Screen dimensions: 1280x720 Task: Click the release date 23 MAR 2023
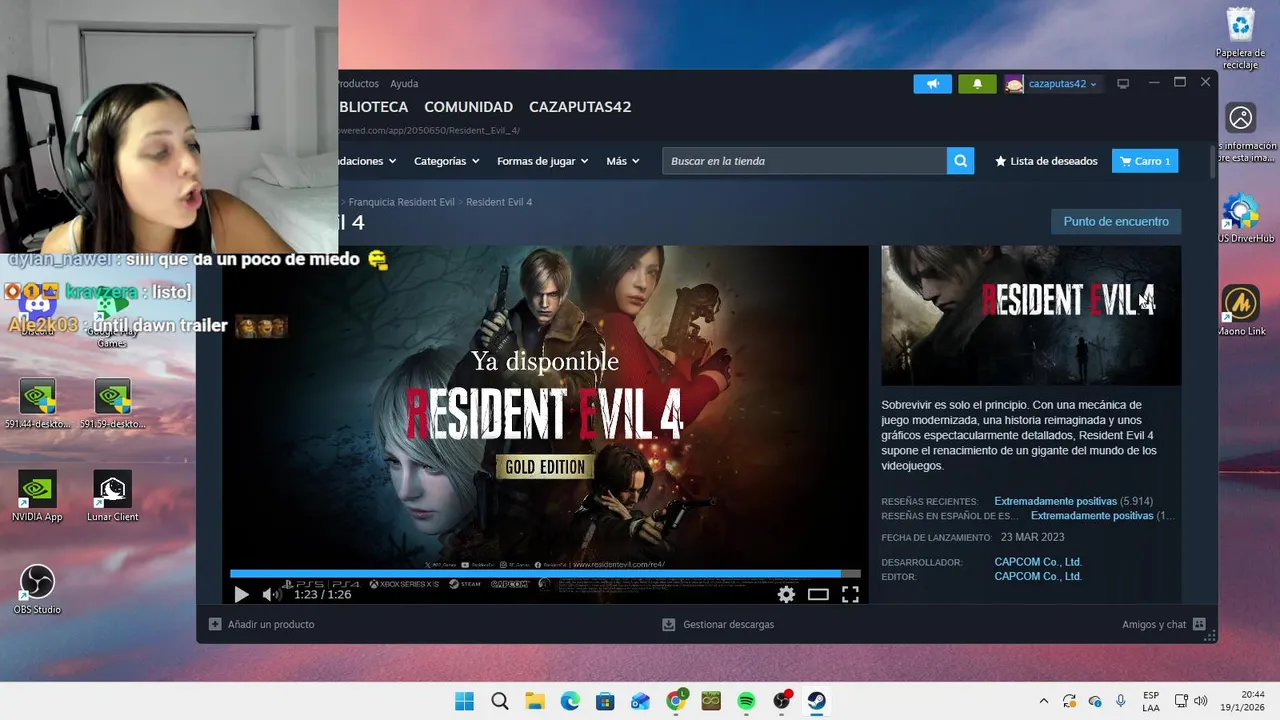[1032, 537]
